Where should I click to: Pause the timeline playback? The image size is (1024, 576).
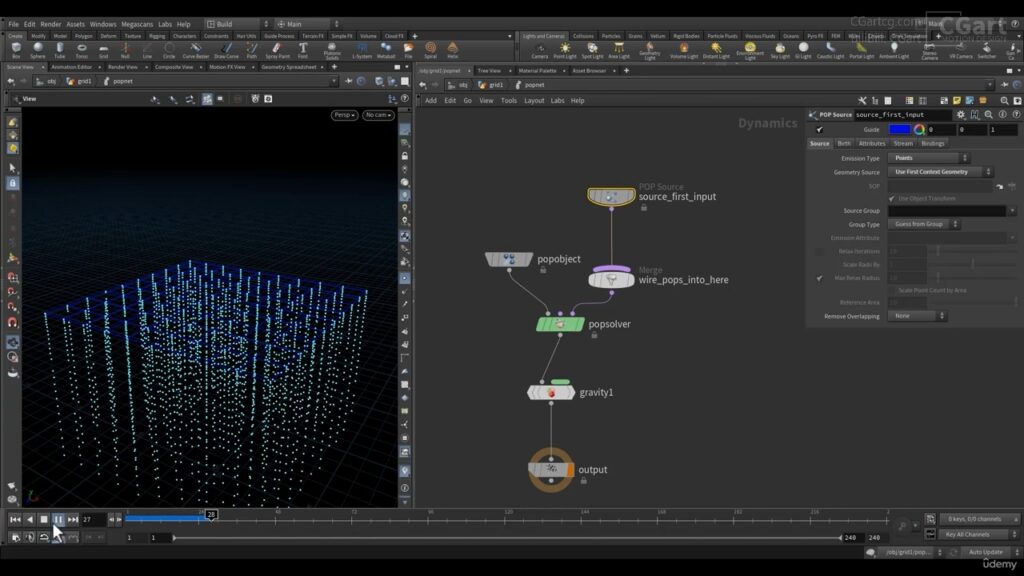tap(58, 519)
